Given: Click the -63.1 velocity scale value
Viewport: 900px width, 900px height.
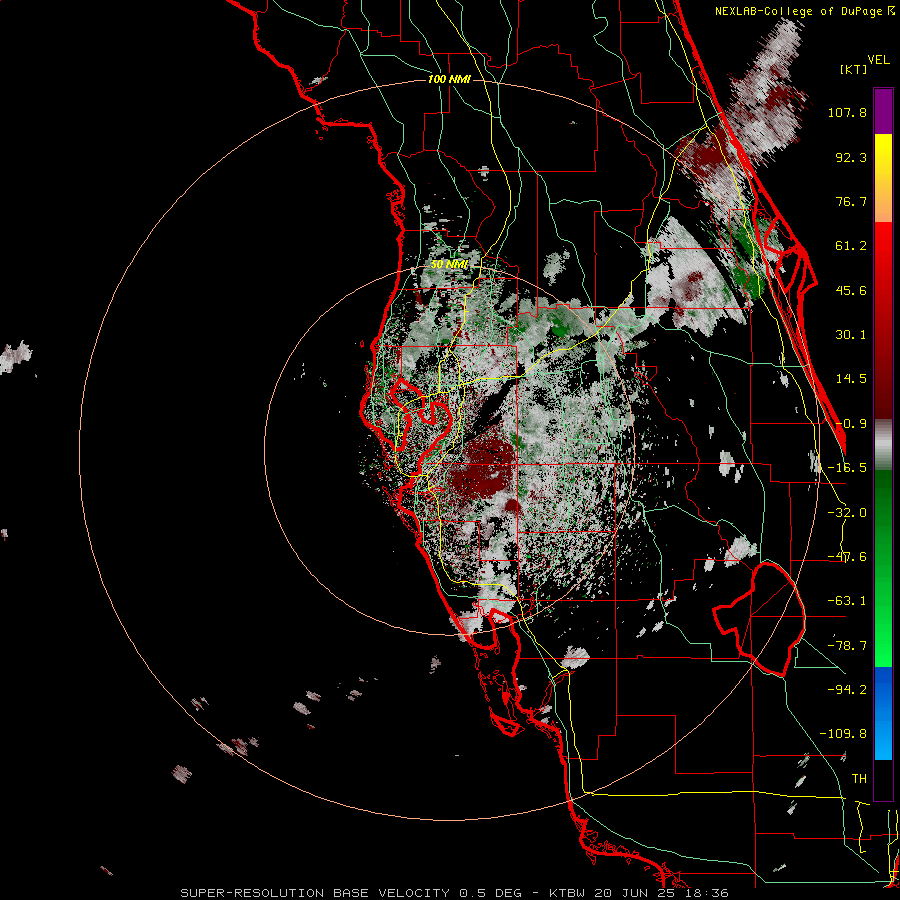Looking at the screenshot, I should click(x=847, y=601).
